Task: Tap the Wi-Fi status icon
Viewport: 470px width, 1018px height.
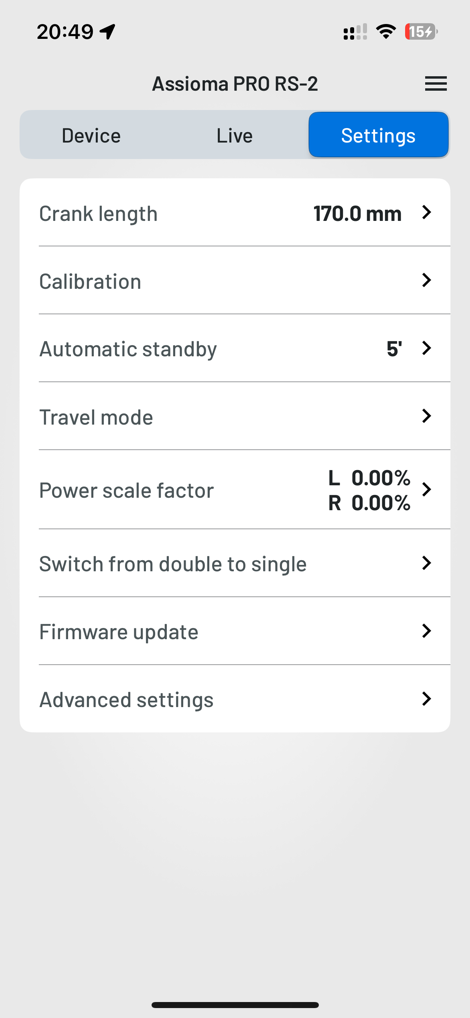Action: pos(387,31)
